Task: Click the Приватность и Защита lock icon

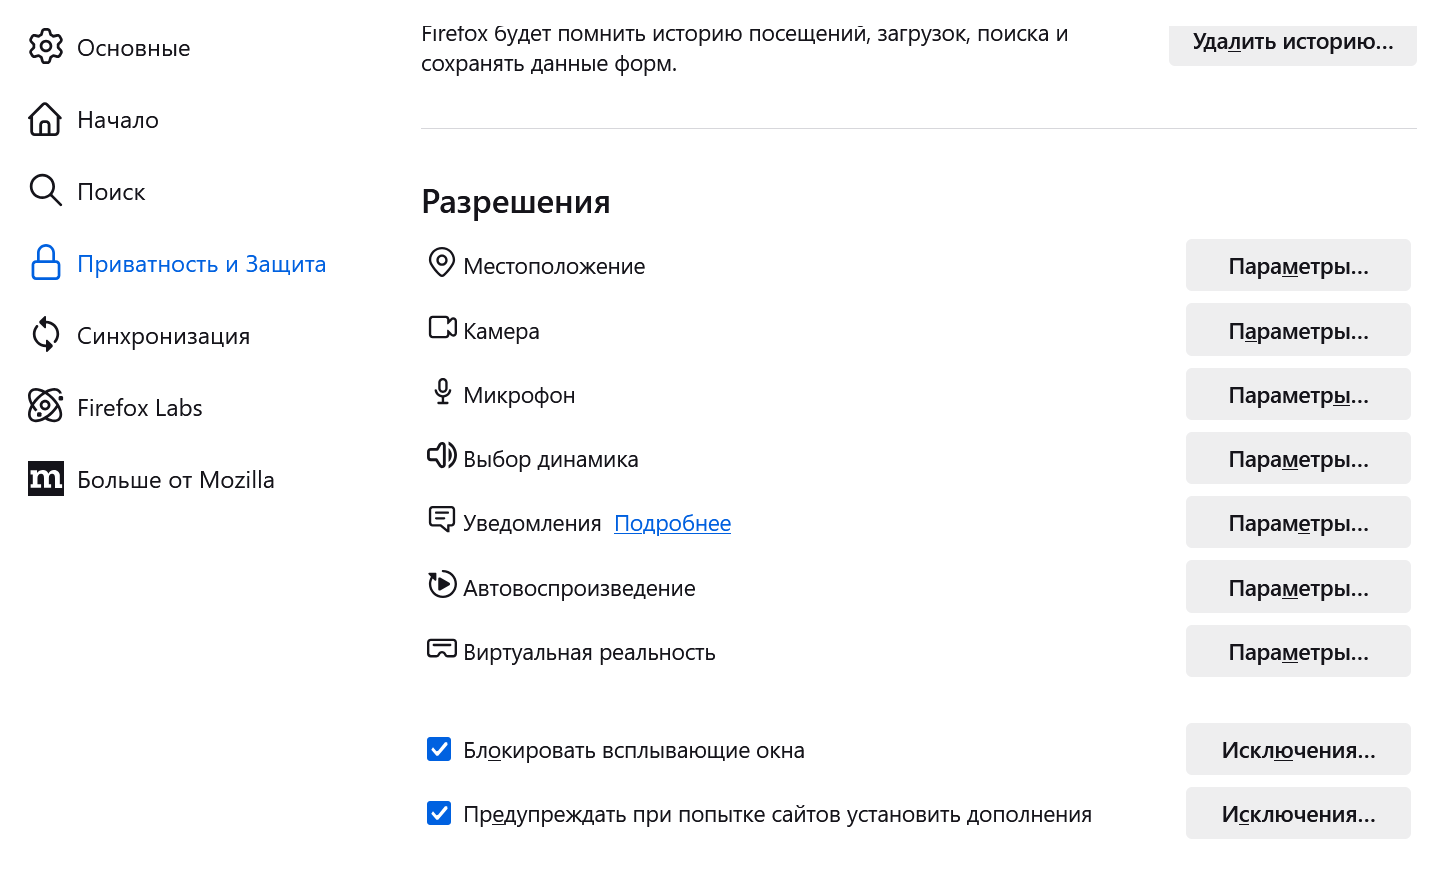Action: tap(45, 263)
